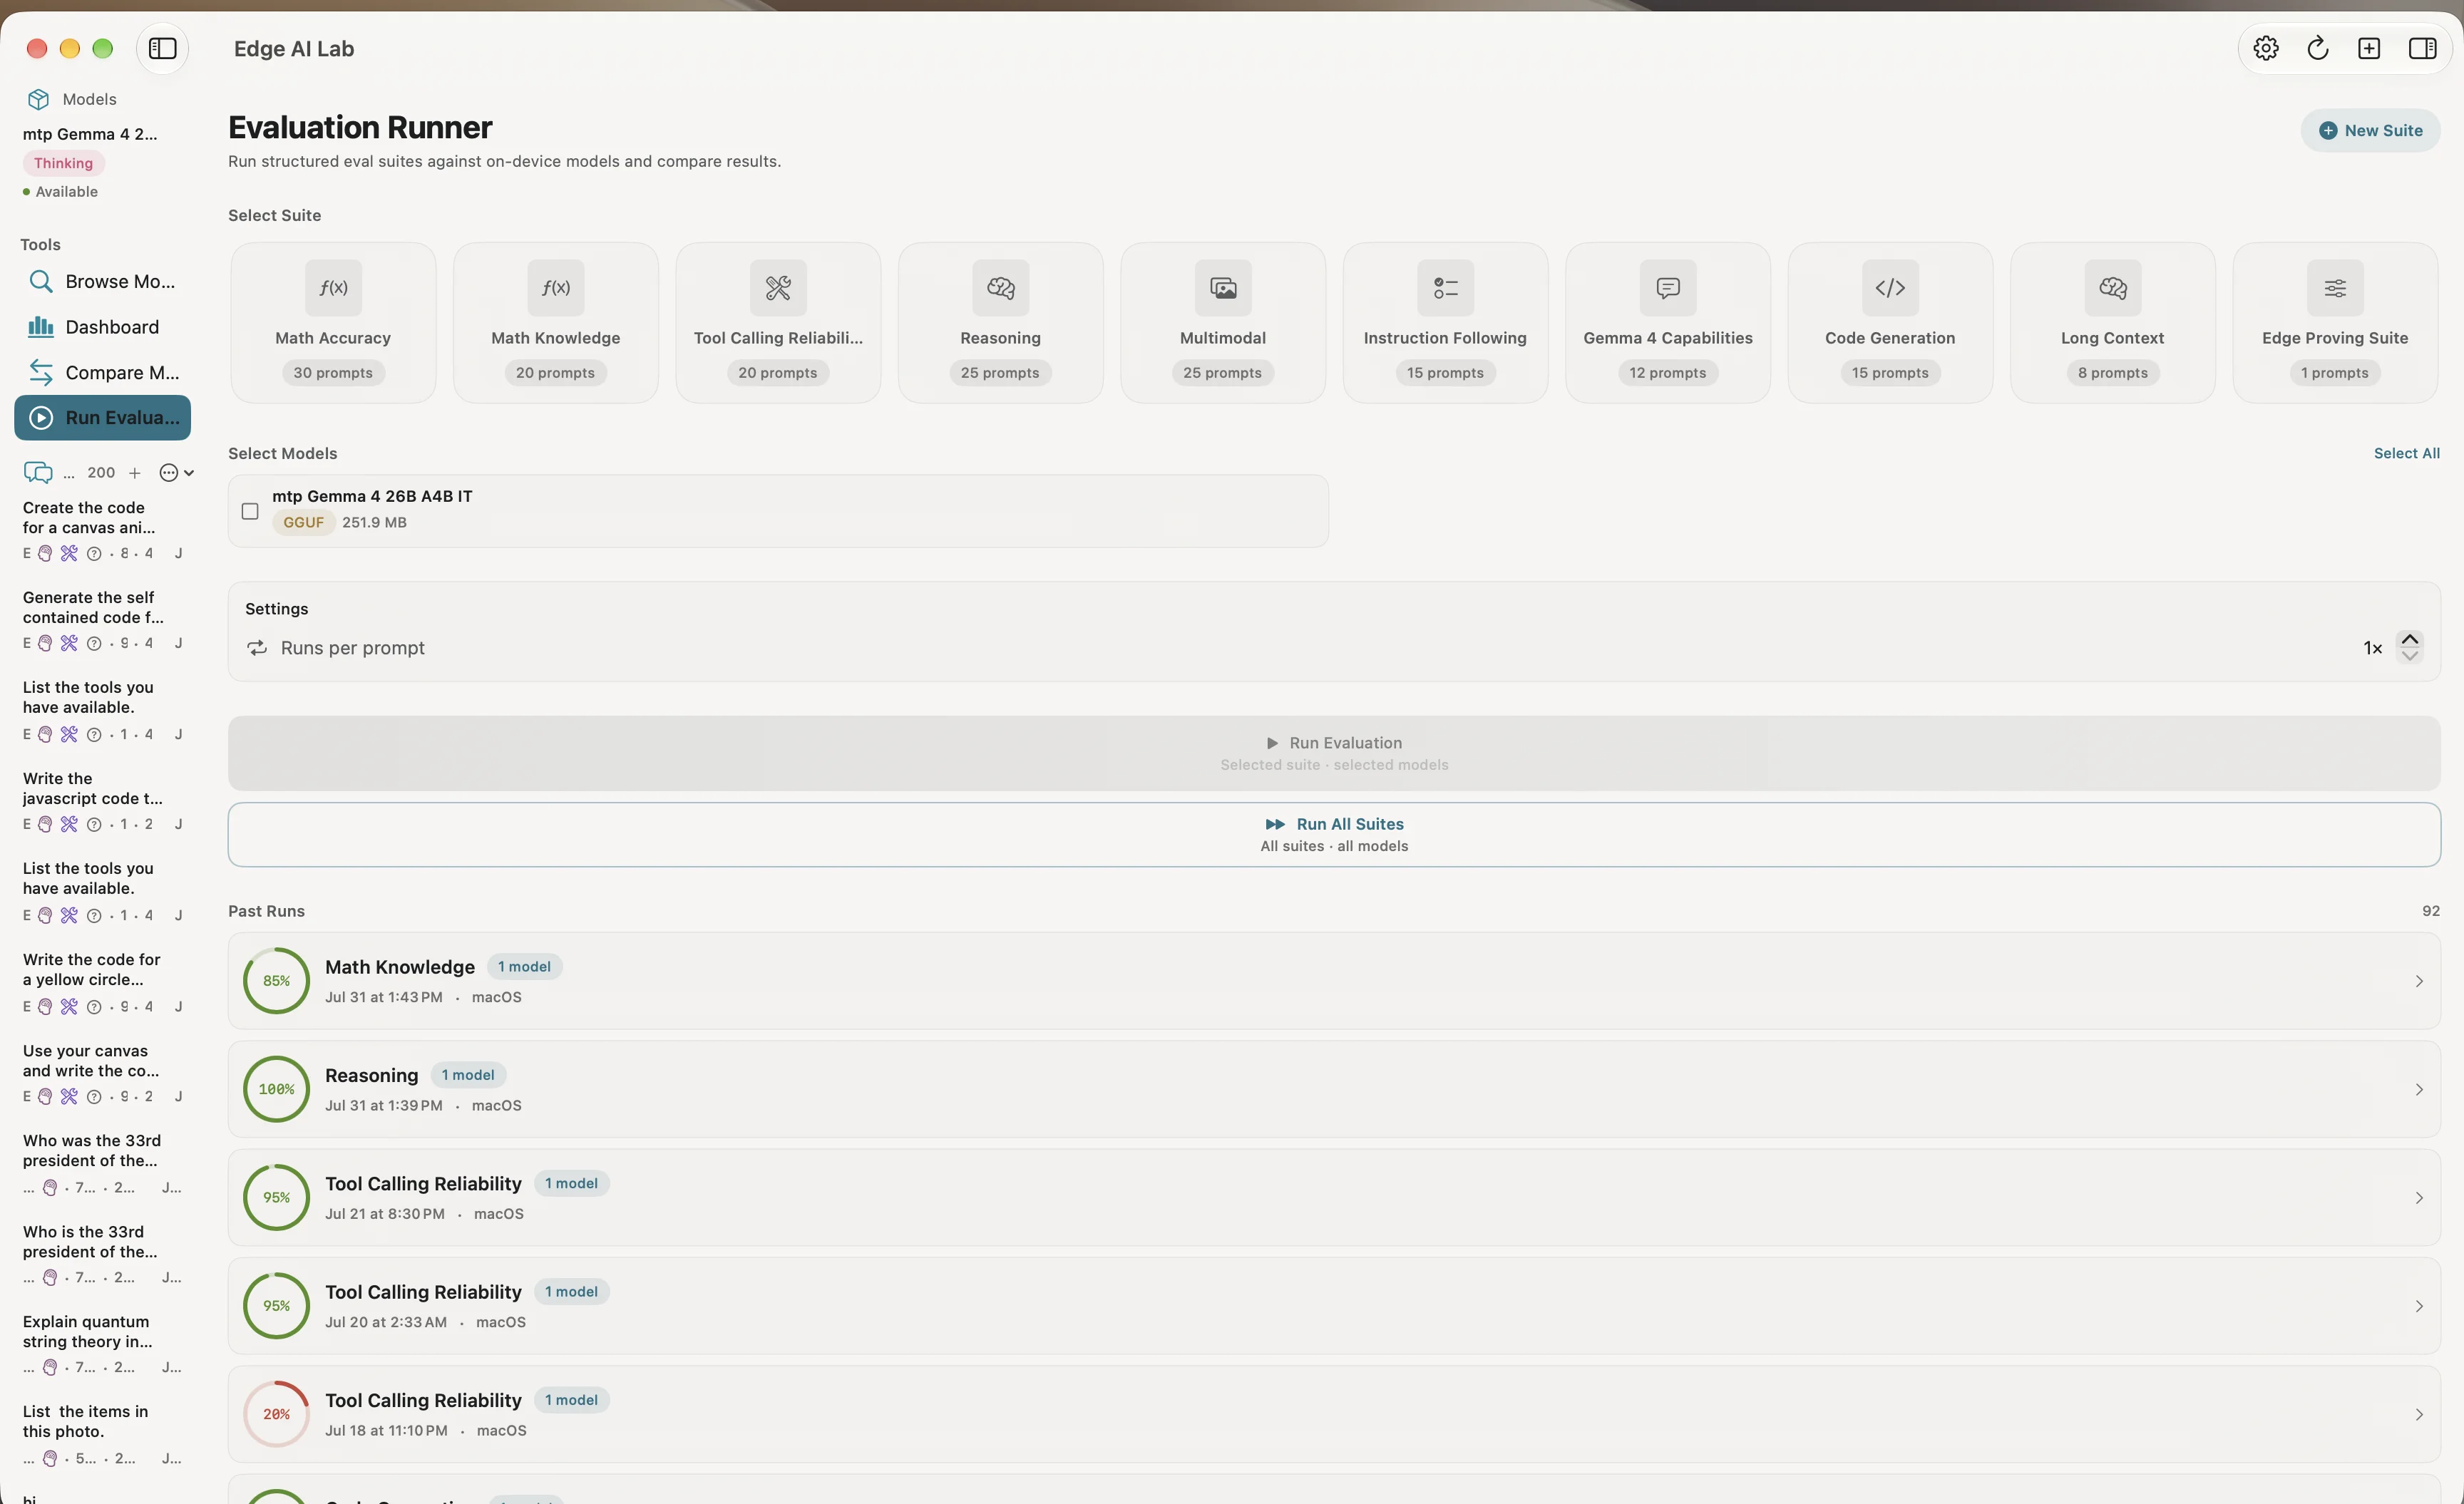2464x1504 pixels.
Task: Click the Reasoning brain suite icon
Action: (x=1000, y=288)
